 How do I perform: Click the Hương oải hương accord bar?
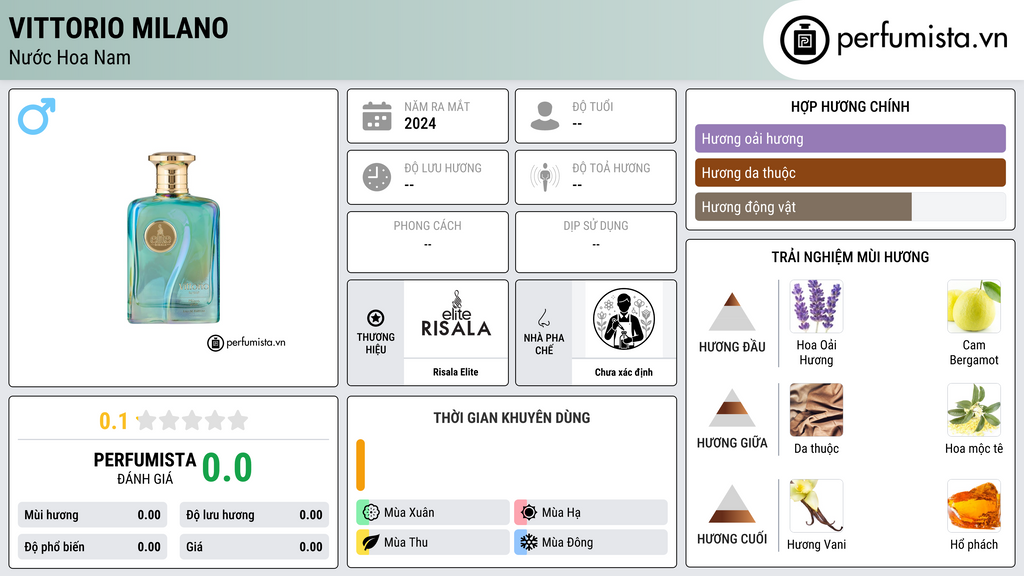850,138
